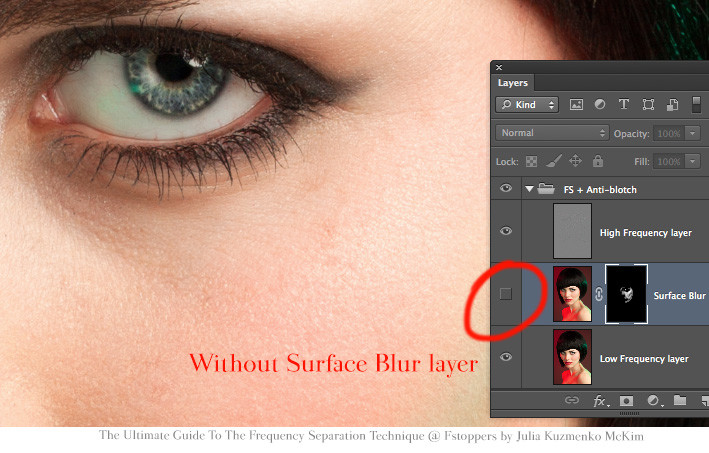
Task: Filter for adjustment layers icon
Action: pos(600,104)
